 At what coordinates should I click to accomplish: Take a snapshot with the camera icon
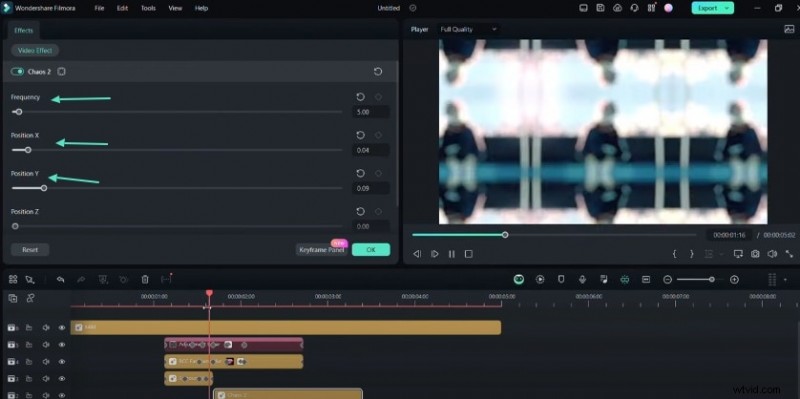(x=755, y=254)
